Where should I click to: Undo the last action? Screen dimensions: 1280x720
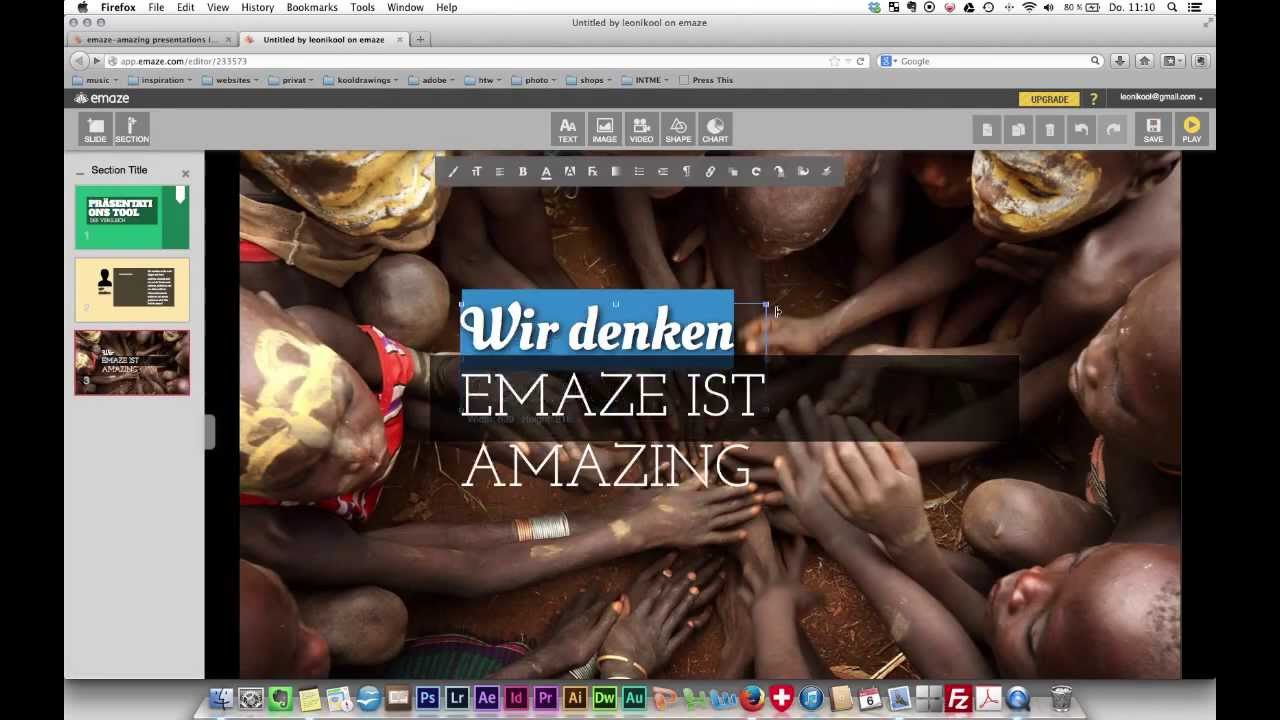(x=1081, y=129)
